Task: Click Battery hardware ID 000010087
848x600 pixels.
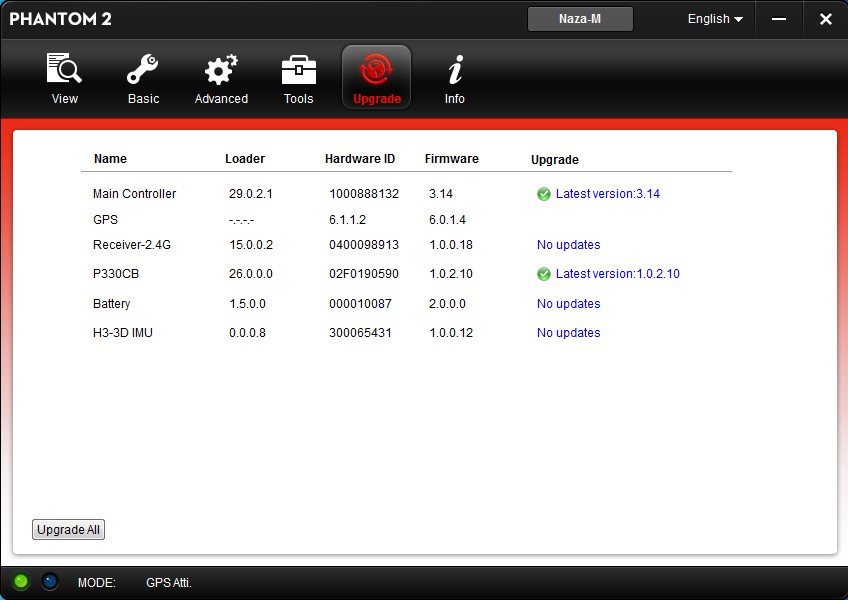Action: (x=360, y=304)
